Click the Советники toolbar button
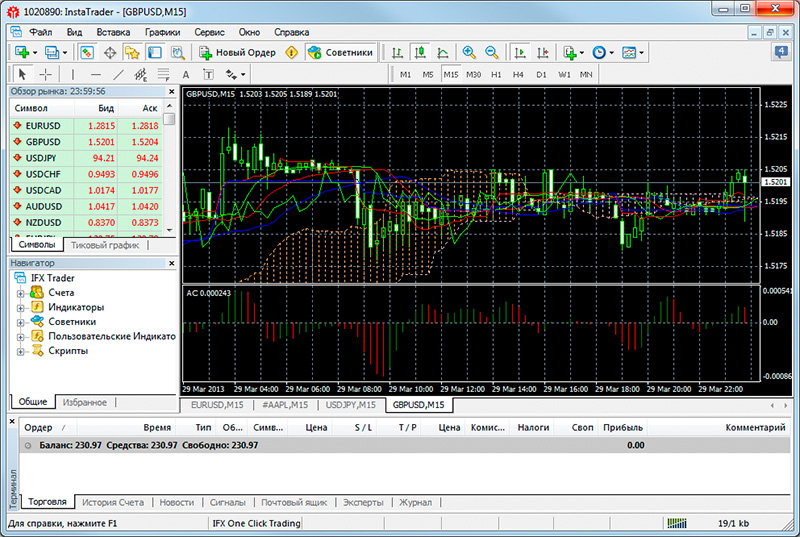This screenshot has height=537, width=800. pos(341,52)
